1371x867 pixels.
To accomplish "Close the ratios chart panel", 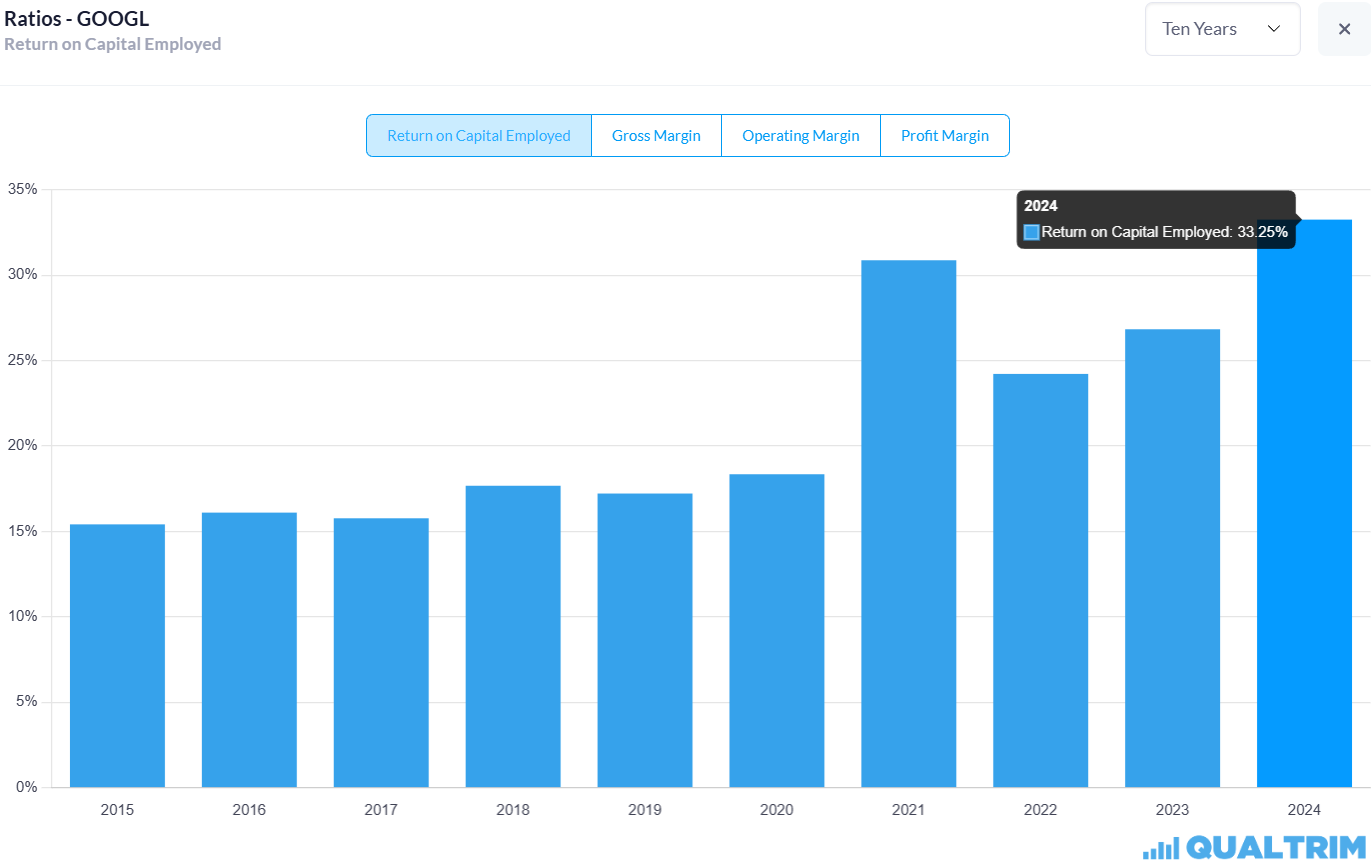I will click(x=1344, y=29).
